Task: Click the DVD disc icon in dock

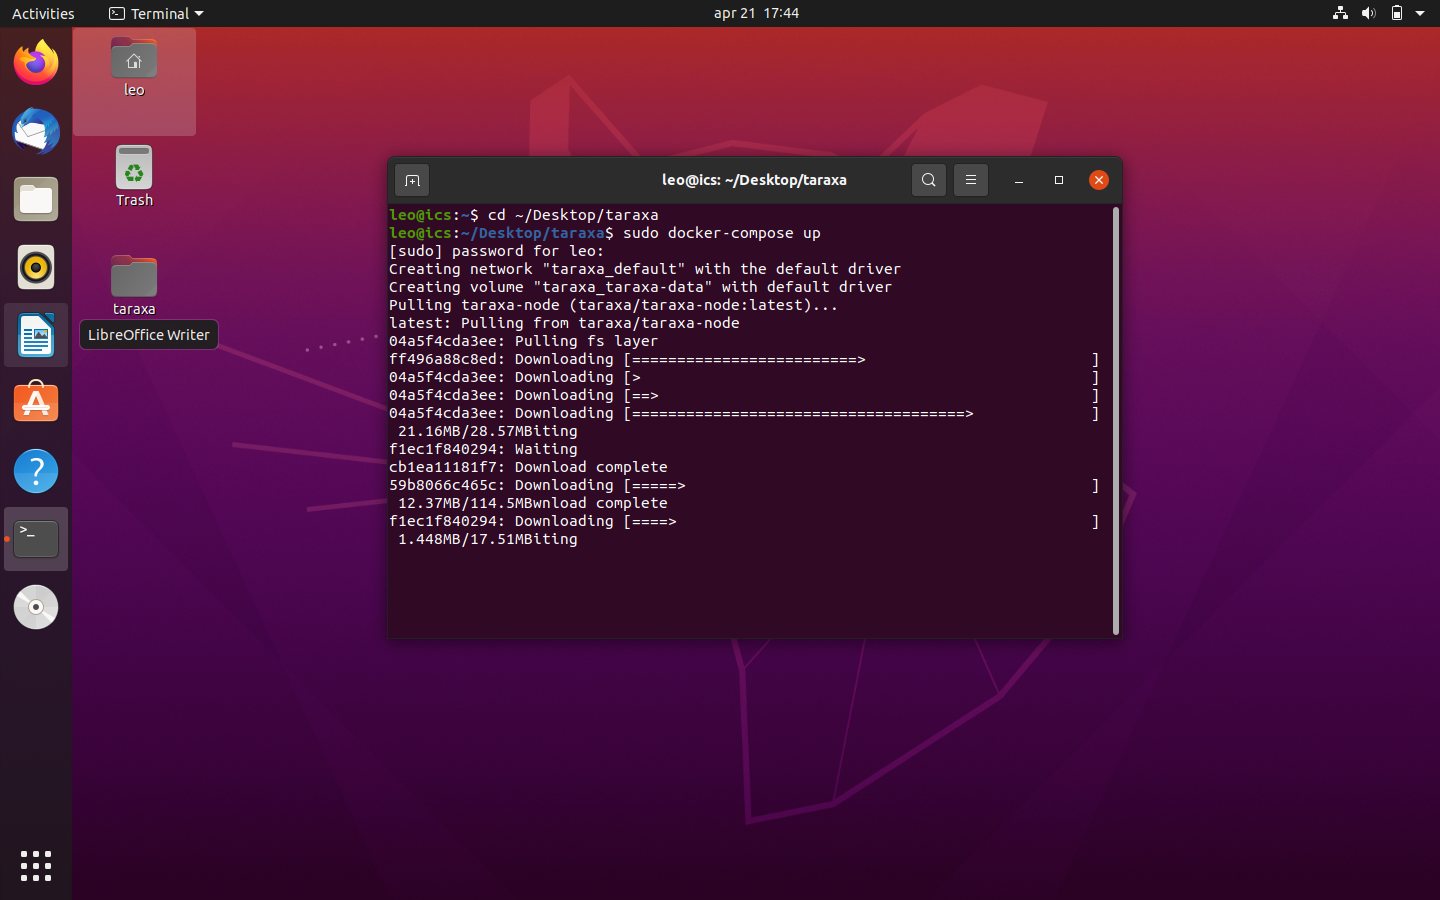Action: tap(36, 608)
